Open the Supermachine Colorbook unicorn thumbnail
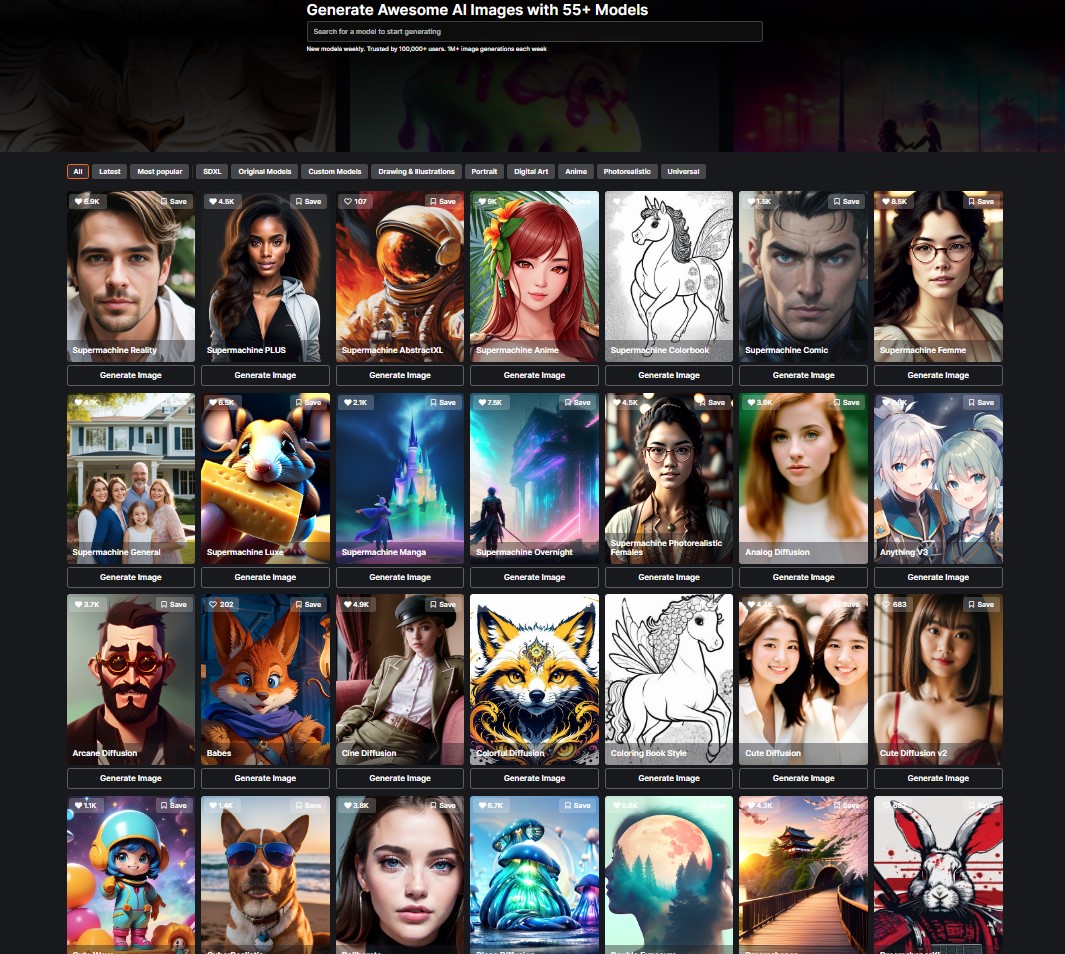Viewport: 1065px width, 954px height. pyautogui.click(x=669, y=276)
